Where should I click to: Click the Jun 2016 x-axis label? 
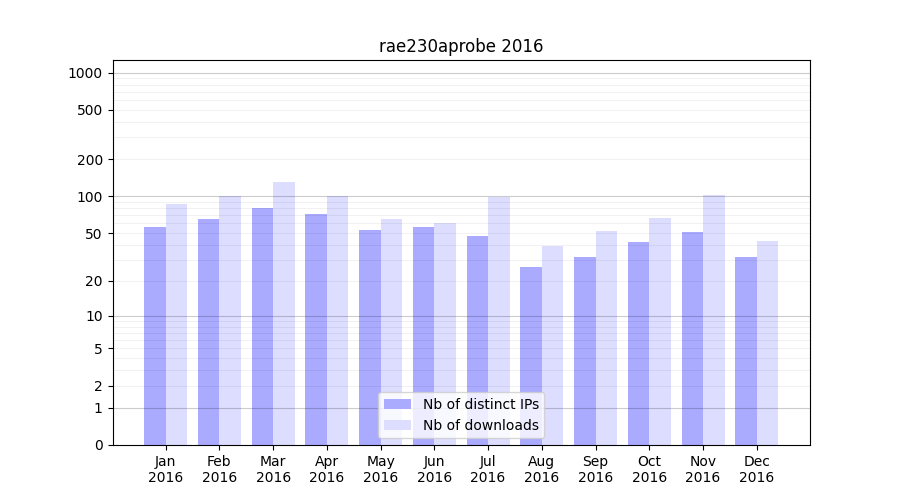click(x=434, y=469)
